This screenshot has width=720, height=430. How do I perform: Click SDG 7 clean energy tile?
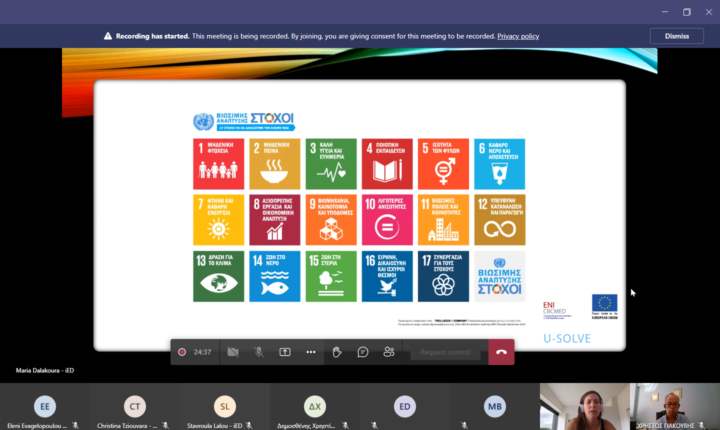(219, 220)
